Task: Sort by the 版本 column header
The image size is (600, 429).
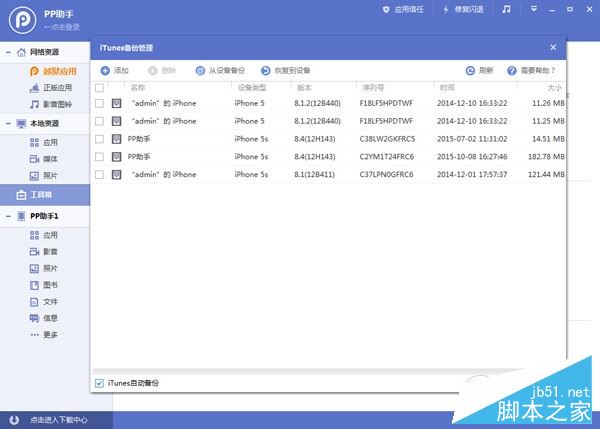Action: click(304, 88)
